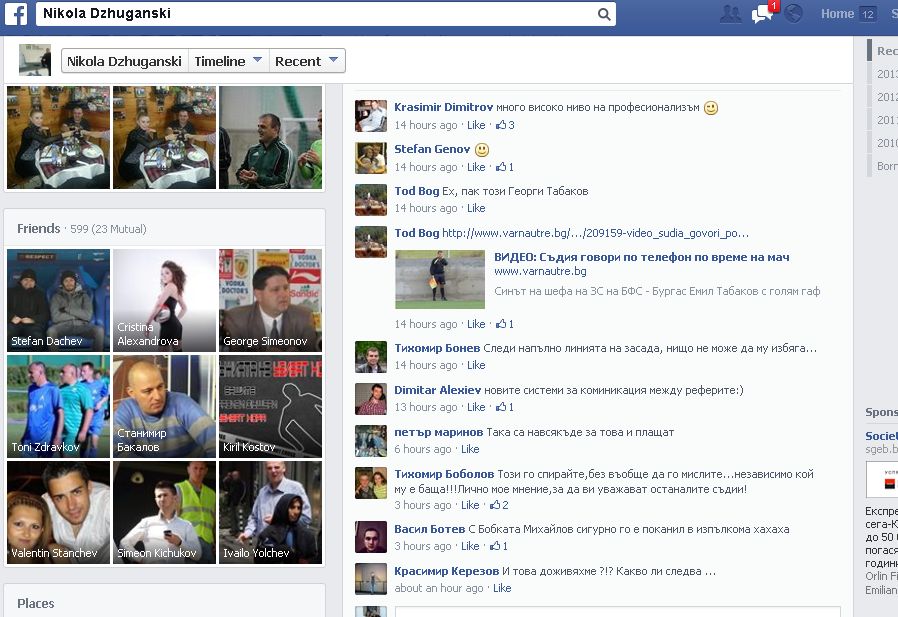This screenshot has height=617, width=898.
Task: Click Nikola Dzhuganski's small profile picture
Action: [35, 60]
